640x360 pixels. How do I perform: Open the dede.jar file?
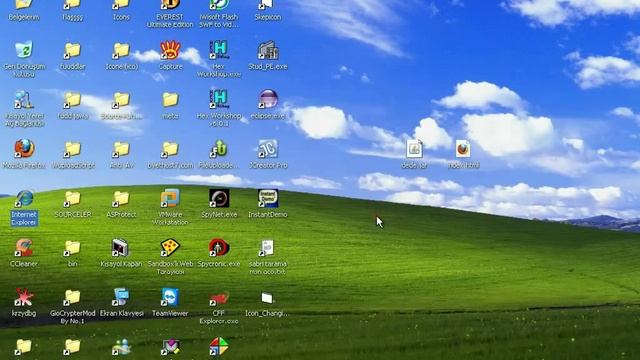click(414, 149)
